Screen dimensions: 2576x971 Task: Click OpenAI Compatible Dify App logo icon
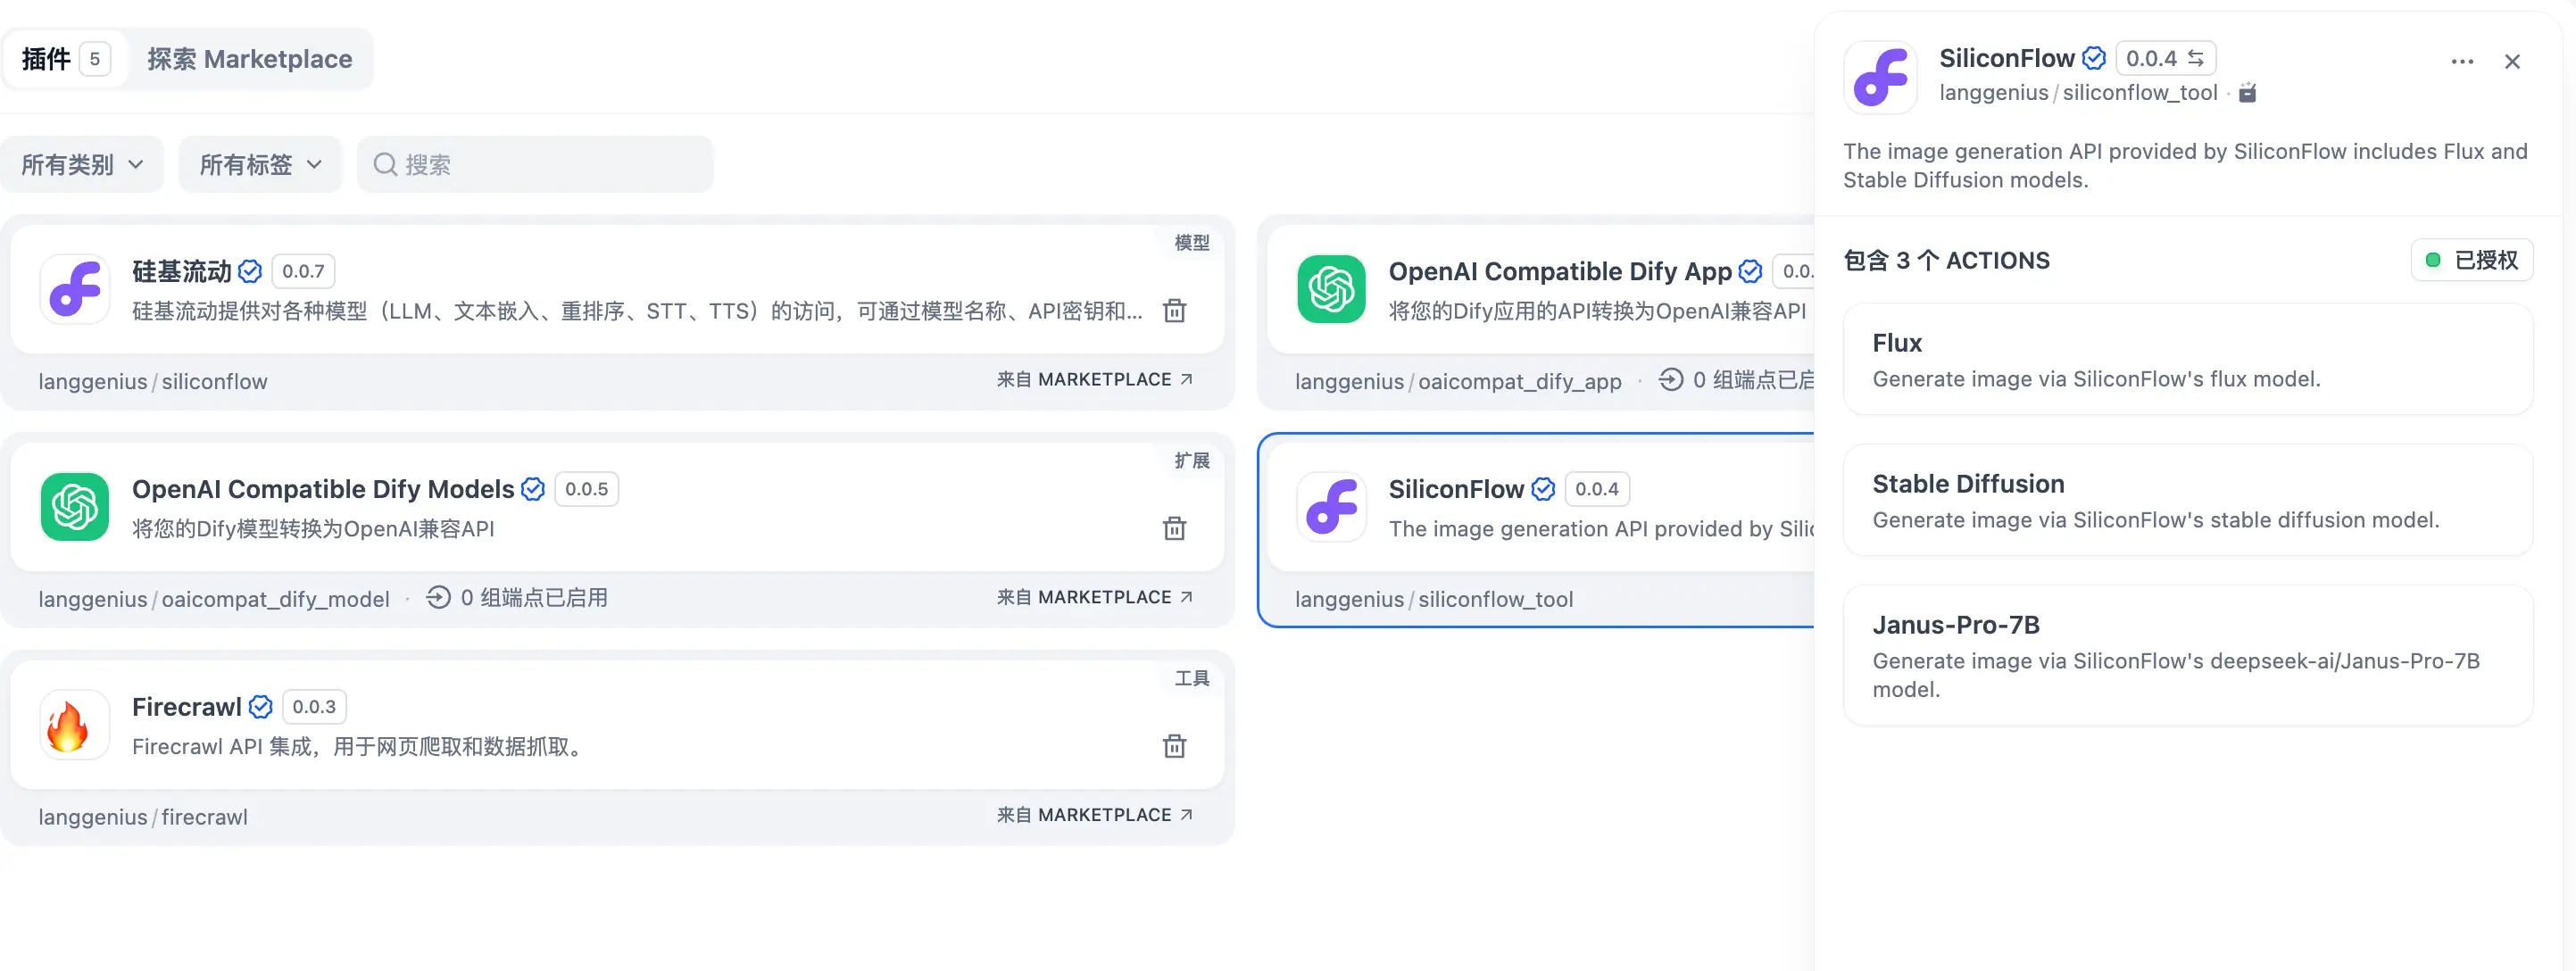[1332, 289]
